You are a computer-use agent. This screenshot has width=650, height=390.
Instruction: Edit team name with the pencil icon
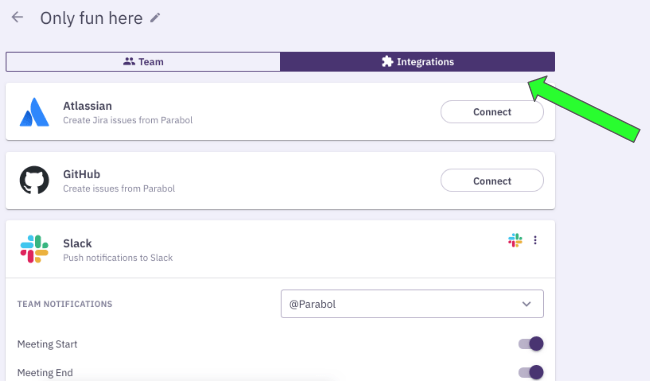(155, 18)
